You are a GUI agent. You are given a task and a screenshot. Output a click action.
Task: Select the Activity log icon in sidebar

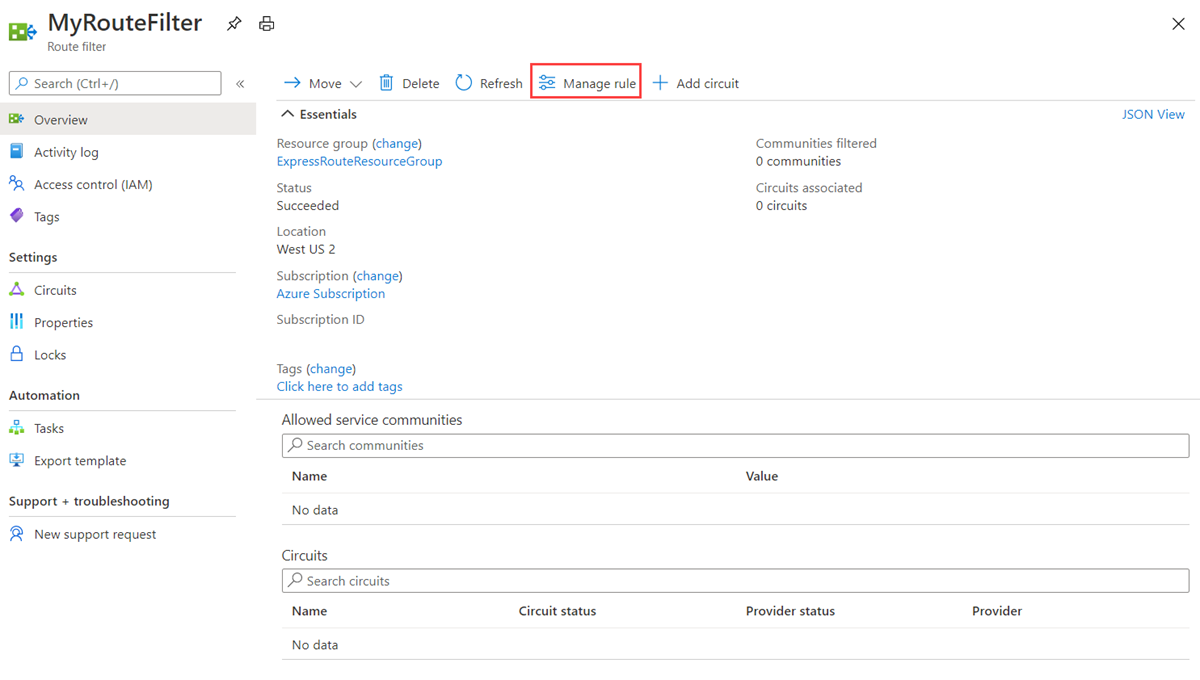click(19, 151)
